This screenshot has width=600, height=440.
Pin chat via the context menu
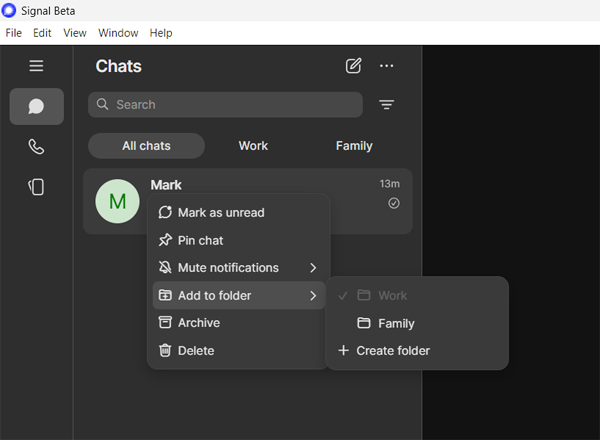coord(200,241)
